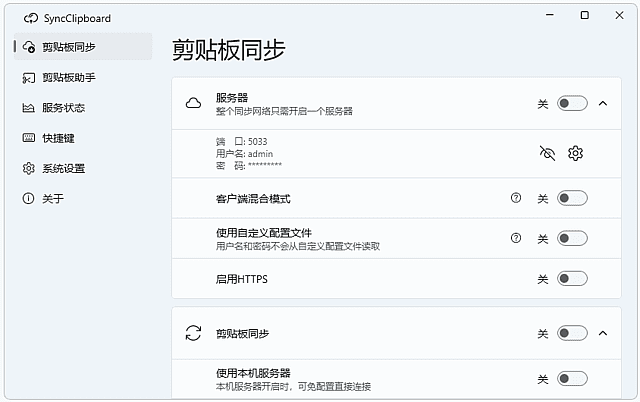
Task: Turn on the 剪贴板同步 section switch
Action: pos(572,333)
